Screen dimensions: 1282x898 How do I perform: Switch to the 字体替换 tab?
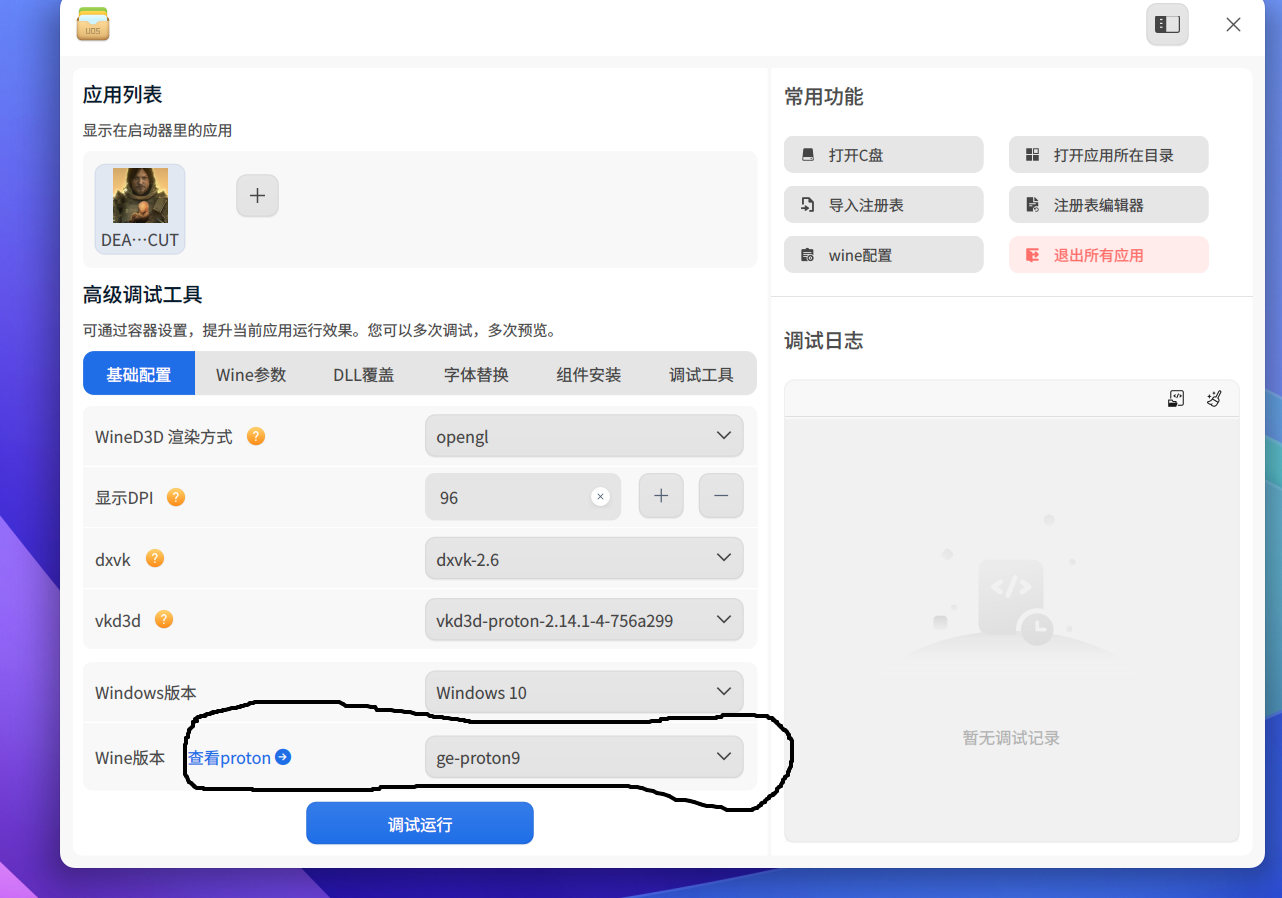pos(476,374)
